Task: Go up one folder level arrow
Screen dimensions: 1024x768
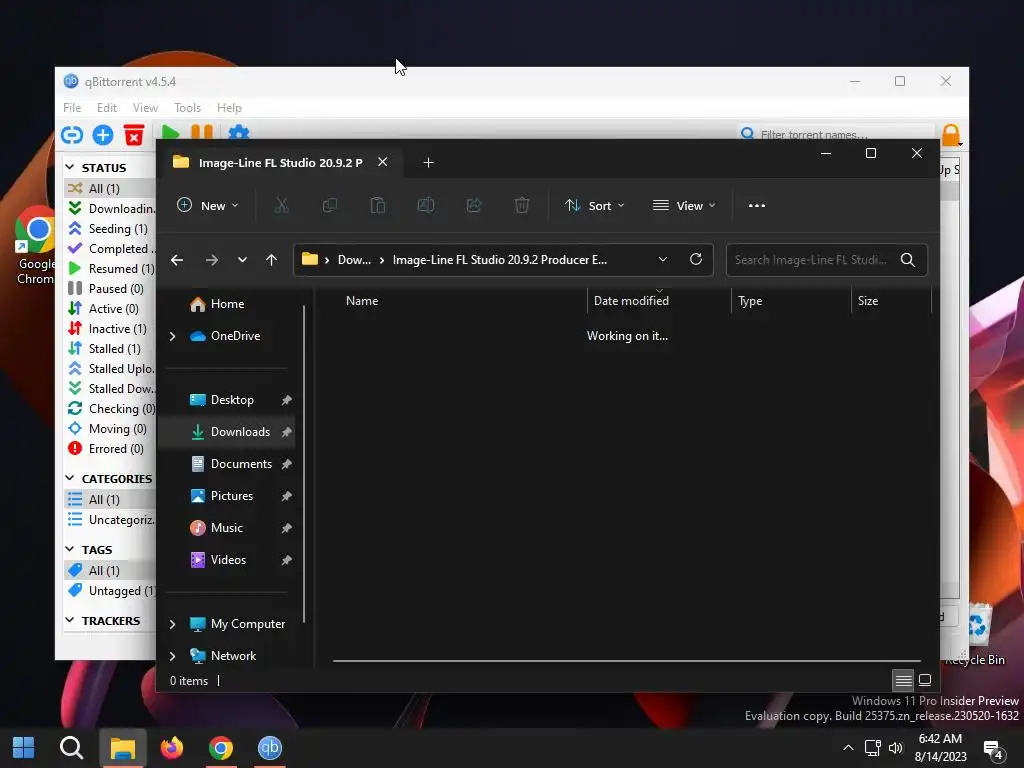Action: [x=272, y=260]
